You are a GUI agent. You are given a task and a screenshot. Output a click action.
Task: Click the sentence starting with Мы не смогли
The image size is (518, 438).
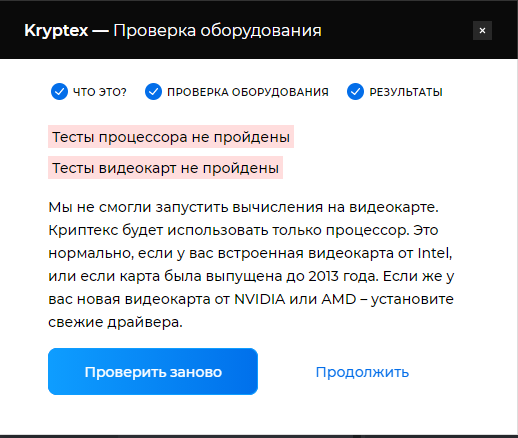[x=243, y=207]
